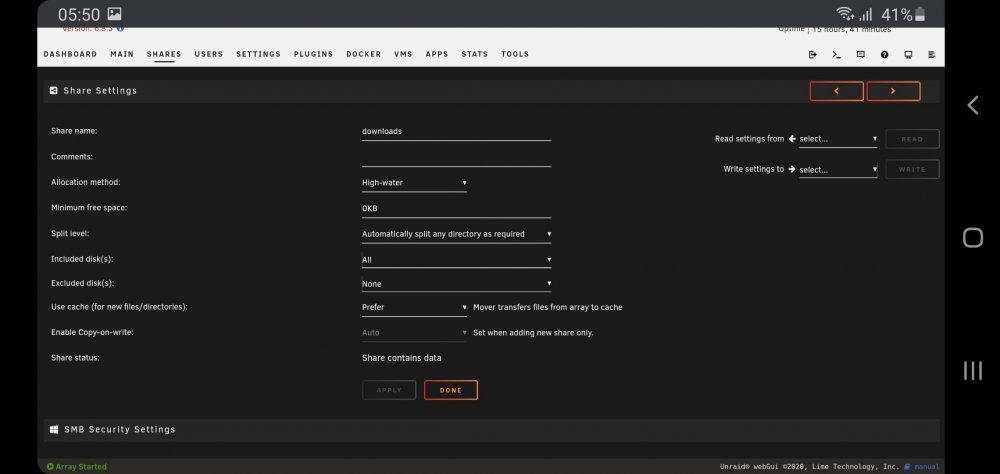Open the terminal icon in the header
The image size is (1000, 474).
[x=836, y=54]
